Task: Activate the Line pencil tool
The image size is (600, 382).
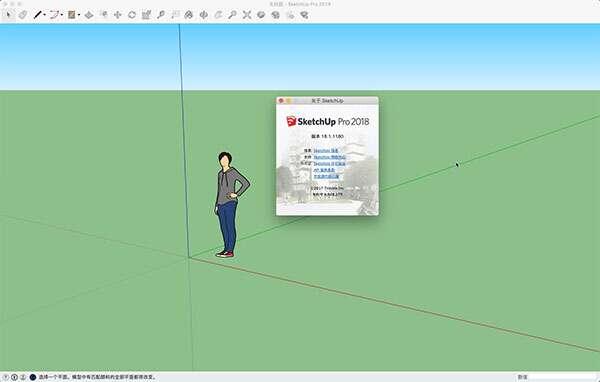Action: (38, 15)
